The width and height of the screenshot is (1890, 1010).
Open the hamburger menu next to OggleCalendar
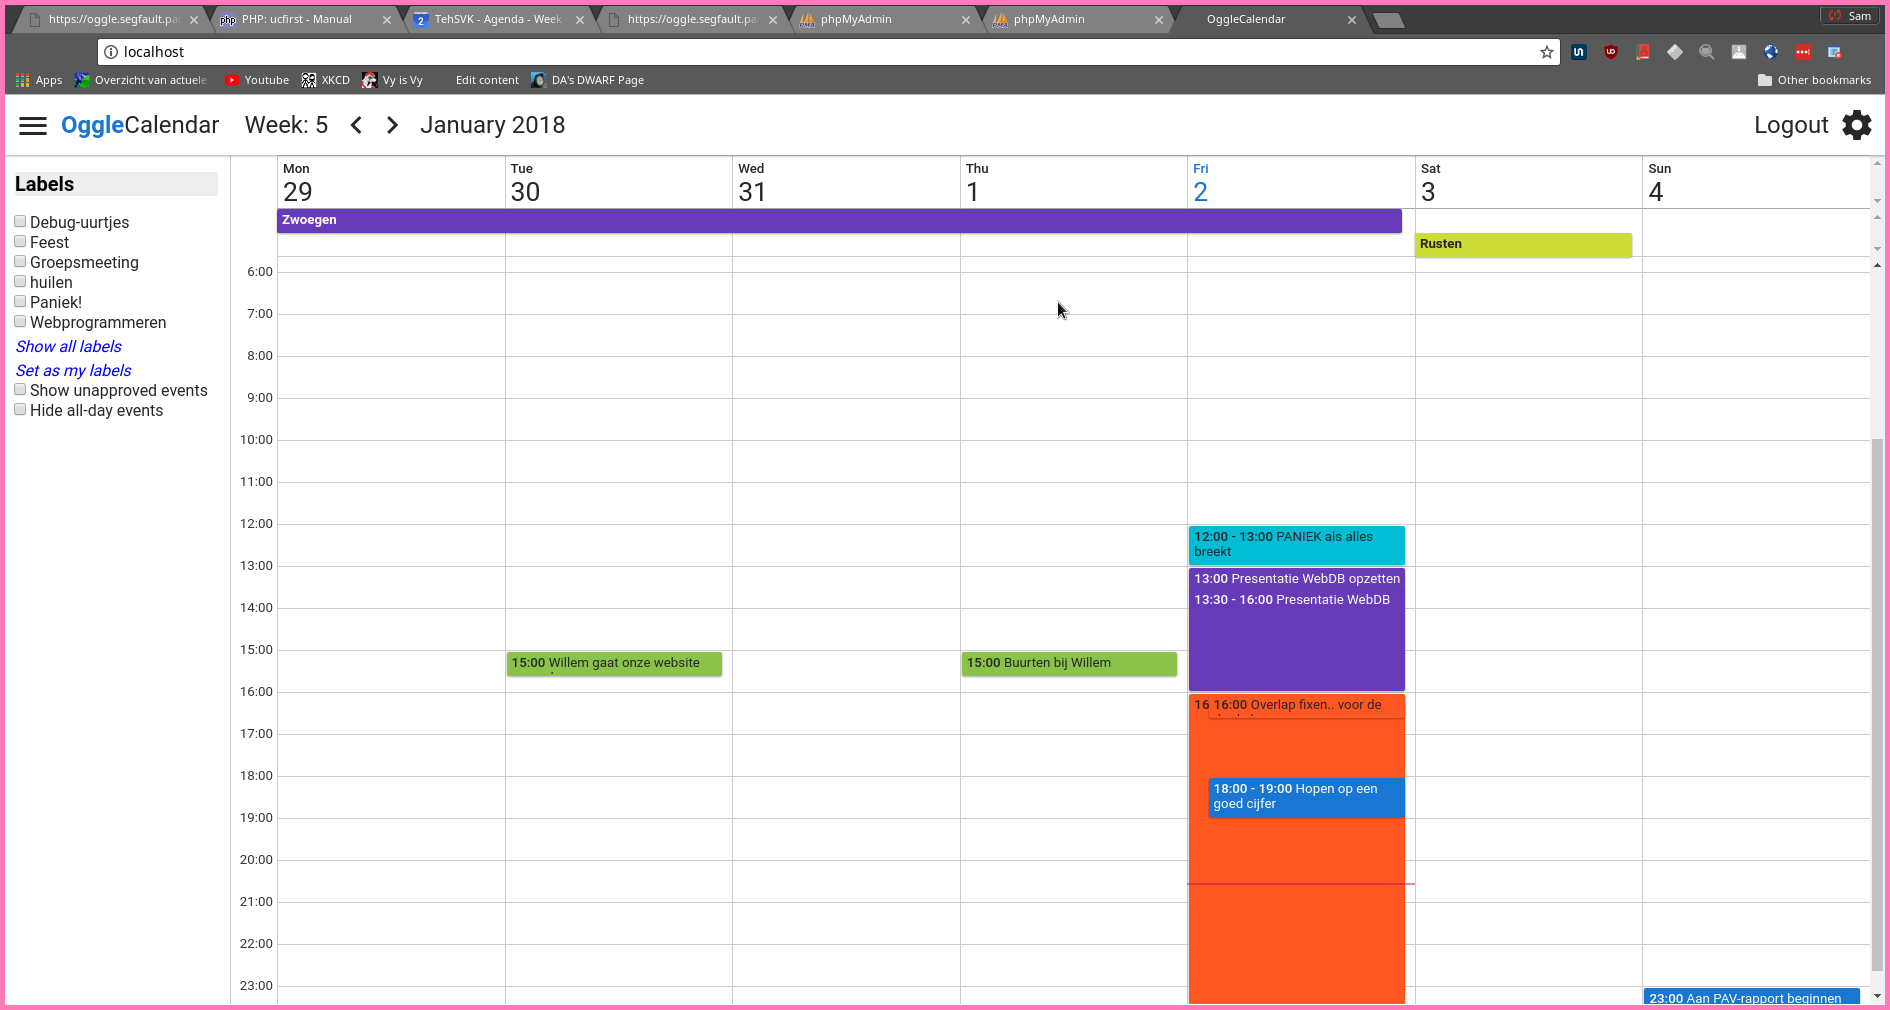(33, 125)
